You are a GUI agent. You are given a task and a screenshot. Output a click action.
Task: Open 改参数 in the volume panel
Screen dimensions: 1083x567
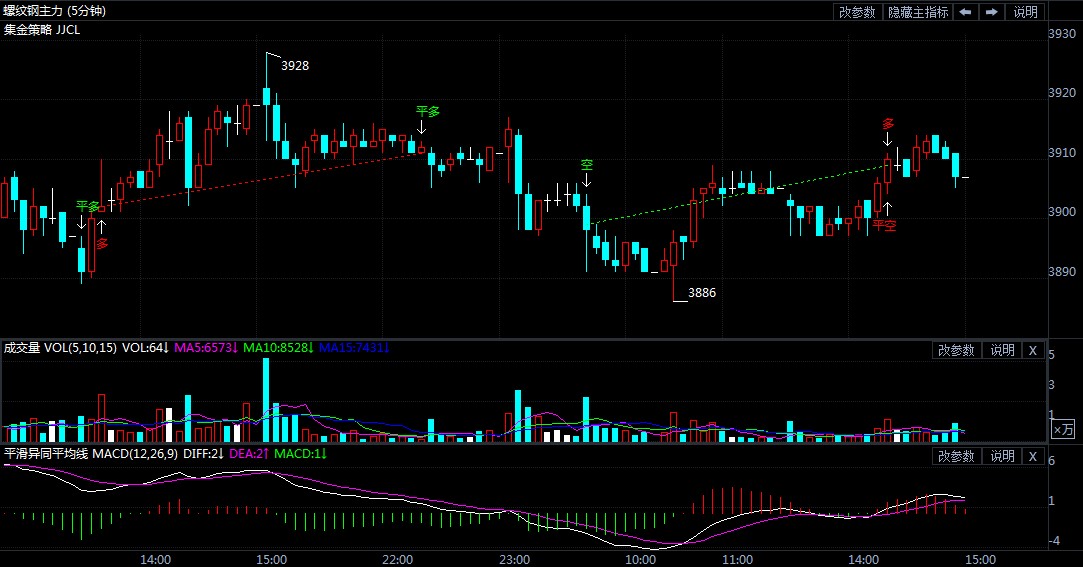coord(956,350)
